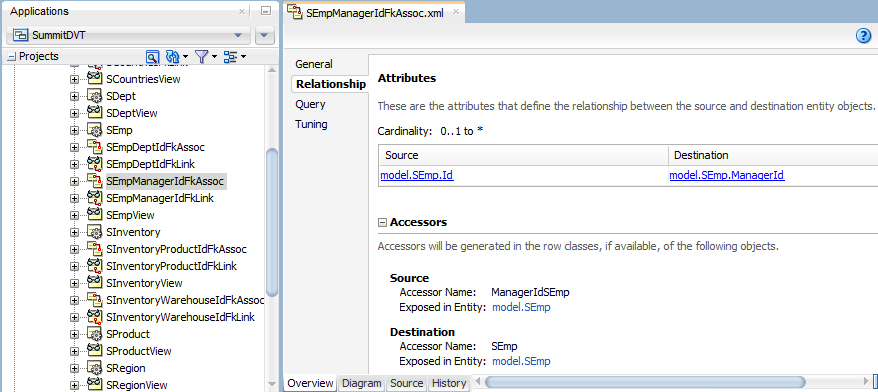This screenshot has height=392, width=878.
Task: Click the SRegionView view object icon
Action: click(94, 385)
